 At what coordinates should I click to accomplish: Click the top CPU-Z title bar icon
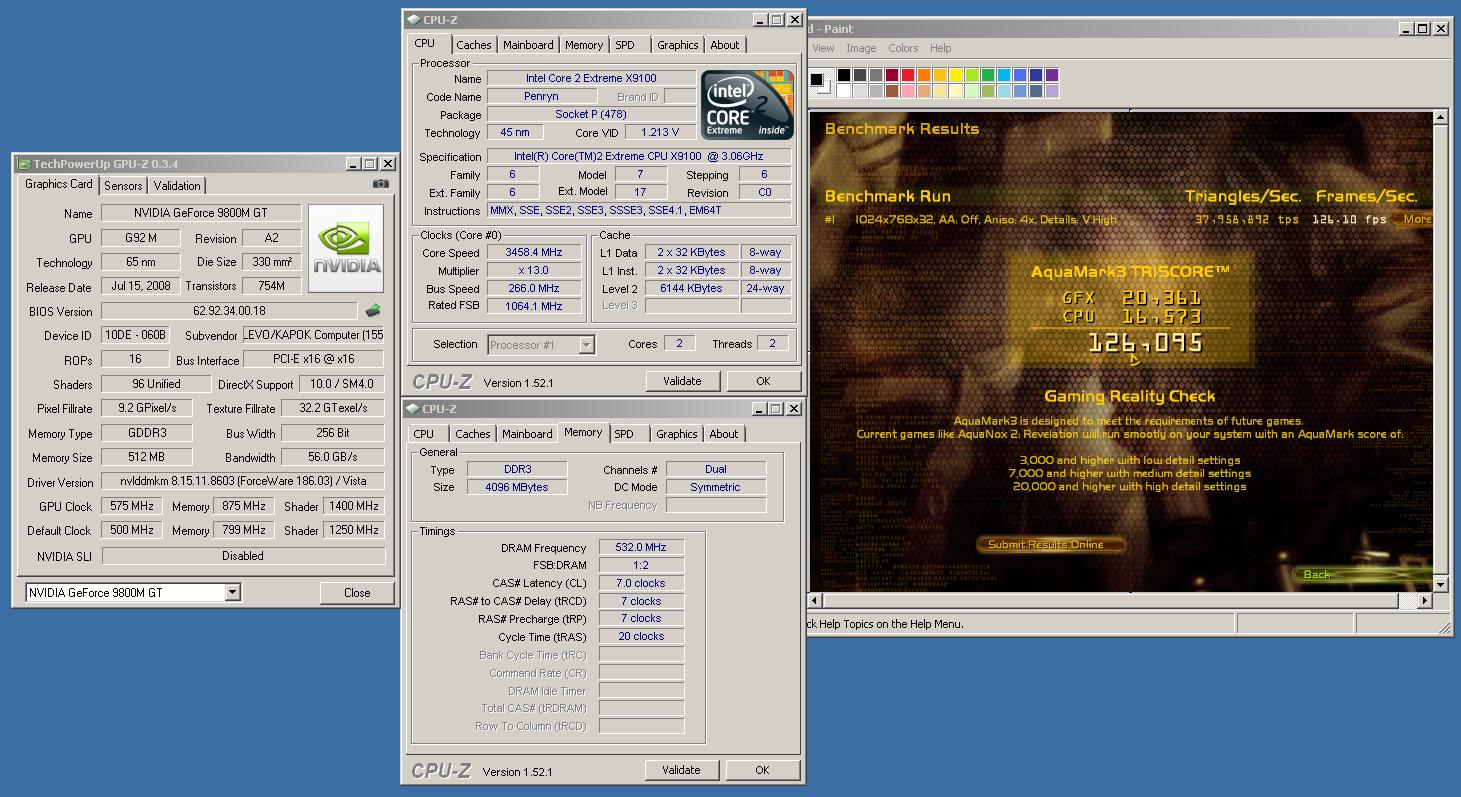(413, 20)
